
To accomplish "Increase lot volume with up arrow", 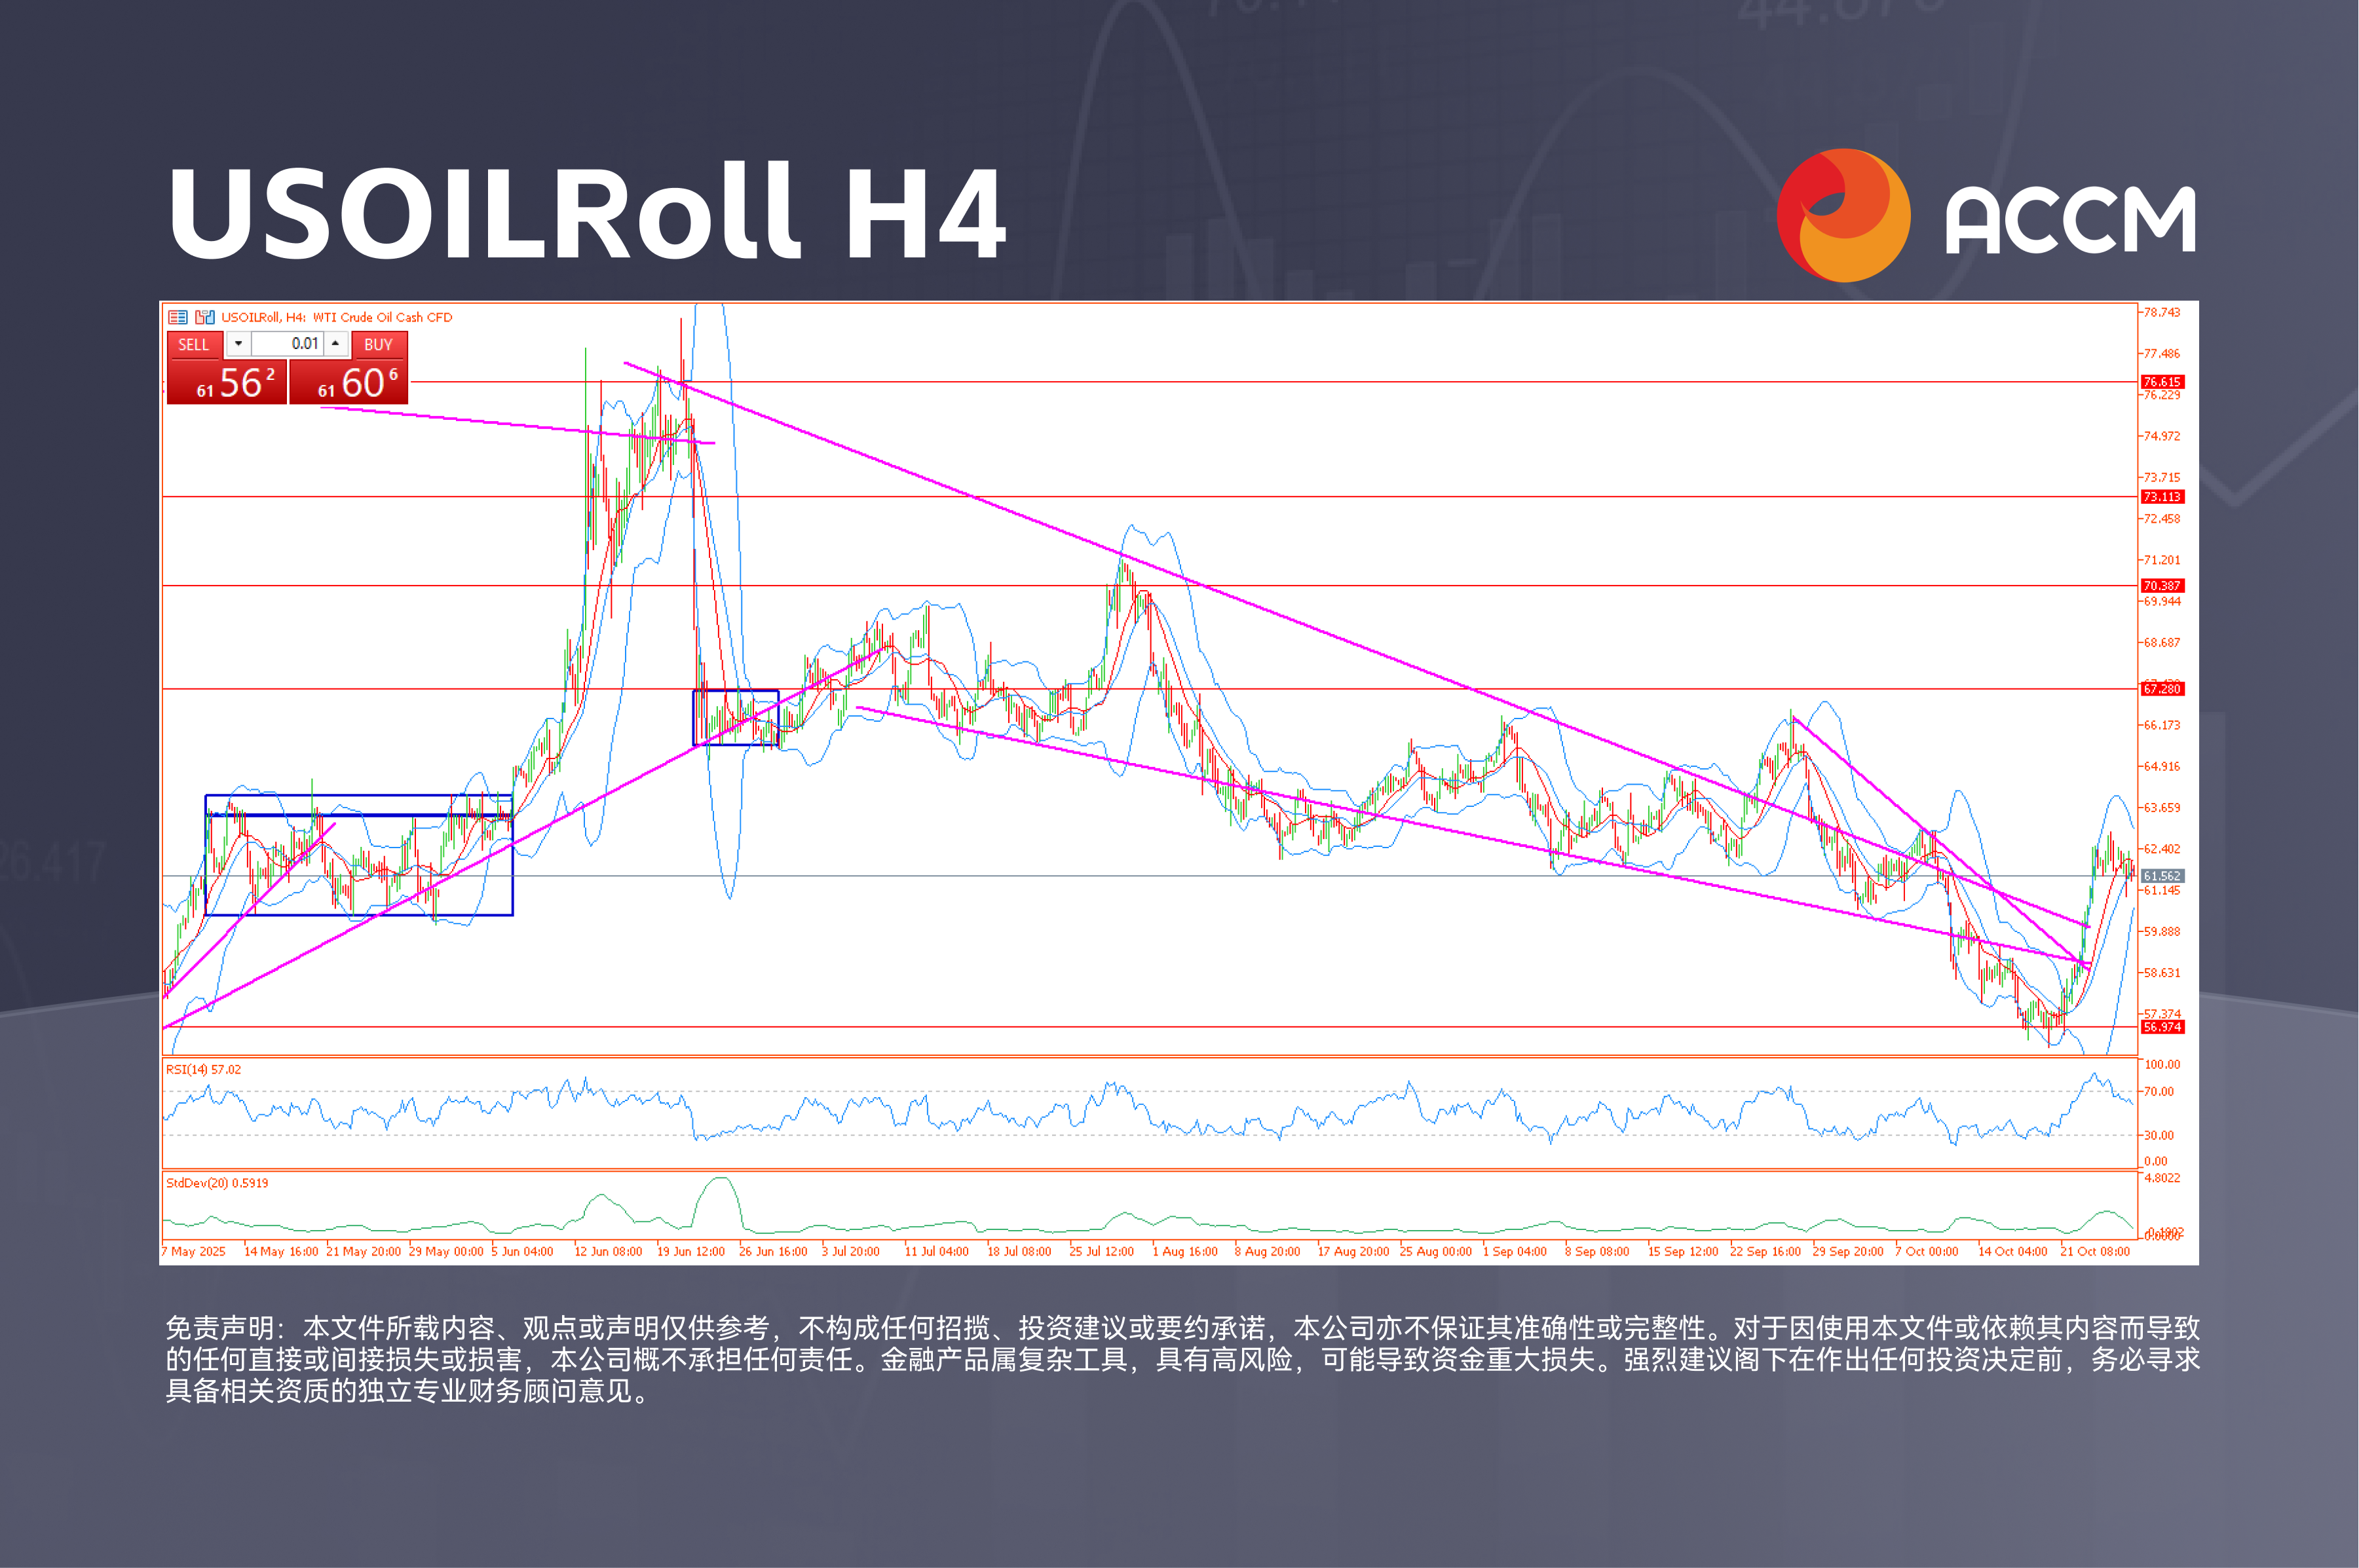I will point(336,344).
